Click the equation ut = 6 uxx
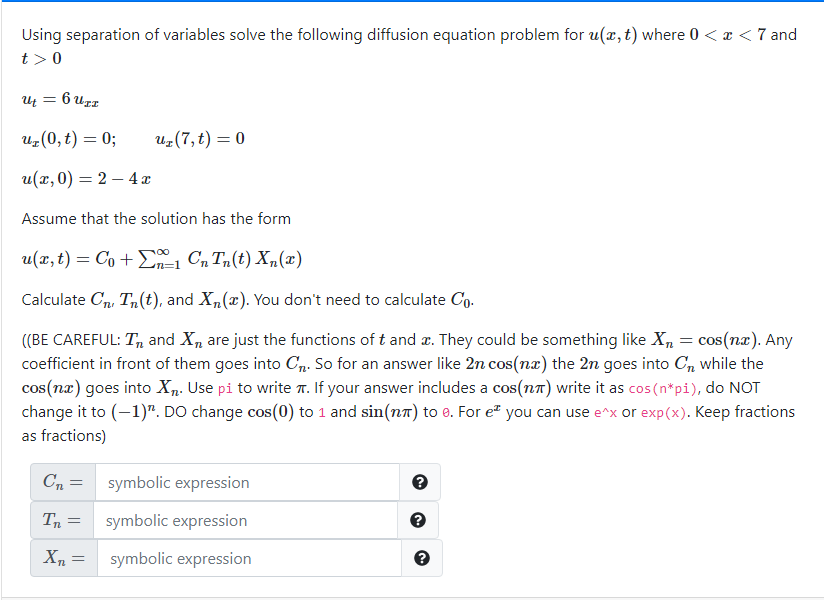The height and width of the screenshot is (600, 824). click(x=61, y=99)
